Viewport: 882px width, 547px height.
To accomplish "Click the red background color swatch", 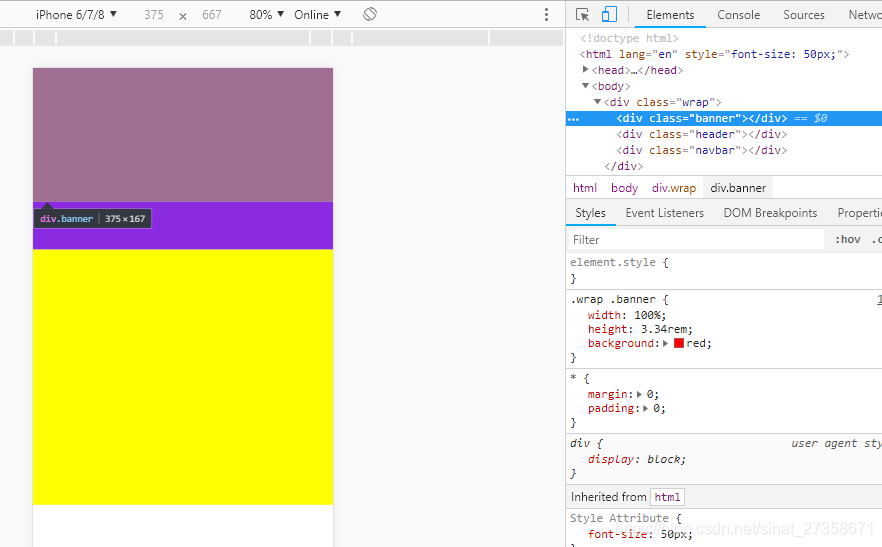I will (x=679, y=343).
